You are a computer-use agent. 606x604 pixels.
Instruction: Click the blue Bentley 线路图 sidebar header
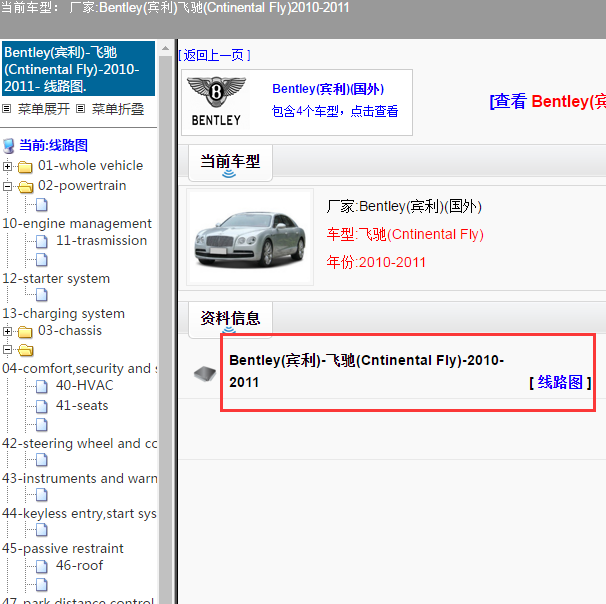[78, 69]
